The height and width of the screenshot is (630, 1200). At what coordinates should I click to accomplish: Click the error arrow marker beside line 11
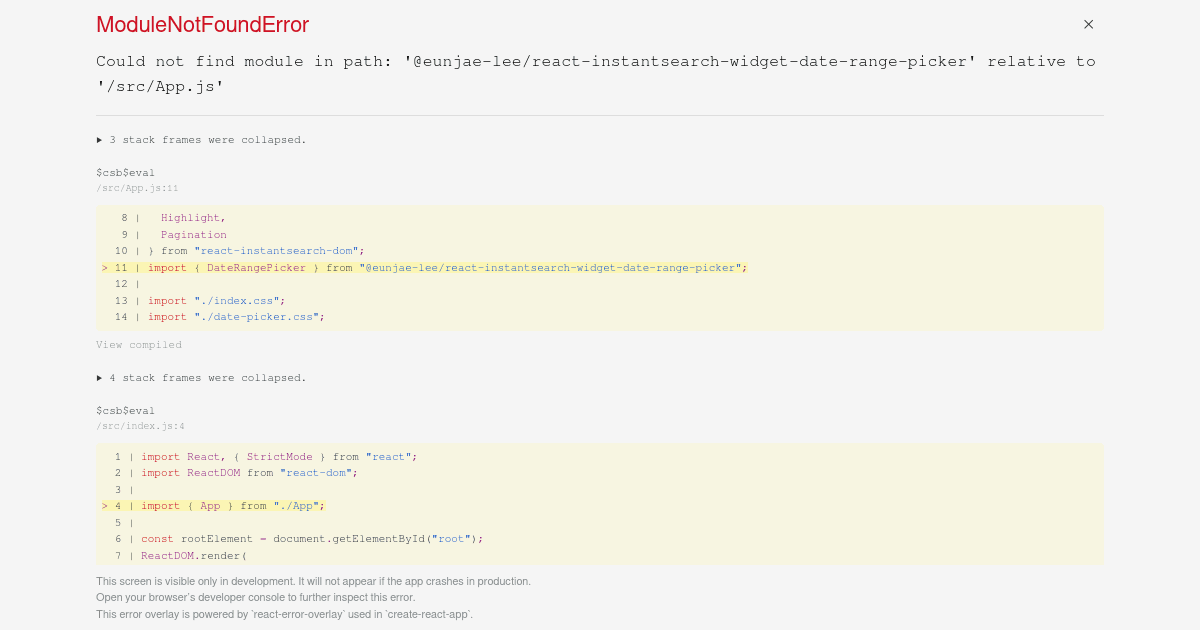104,267
